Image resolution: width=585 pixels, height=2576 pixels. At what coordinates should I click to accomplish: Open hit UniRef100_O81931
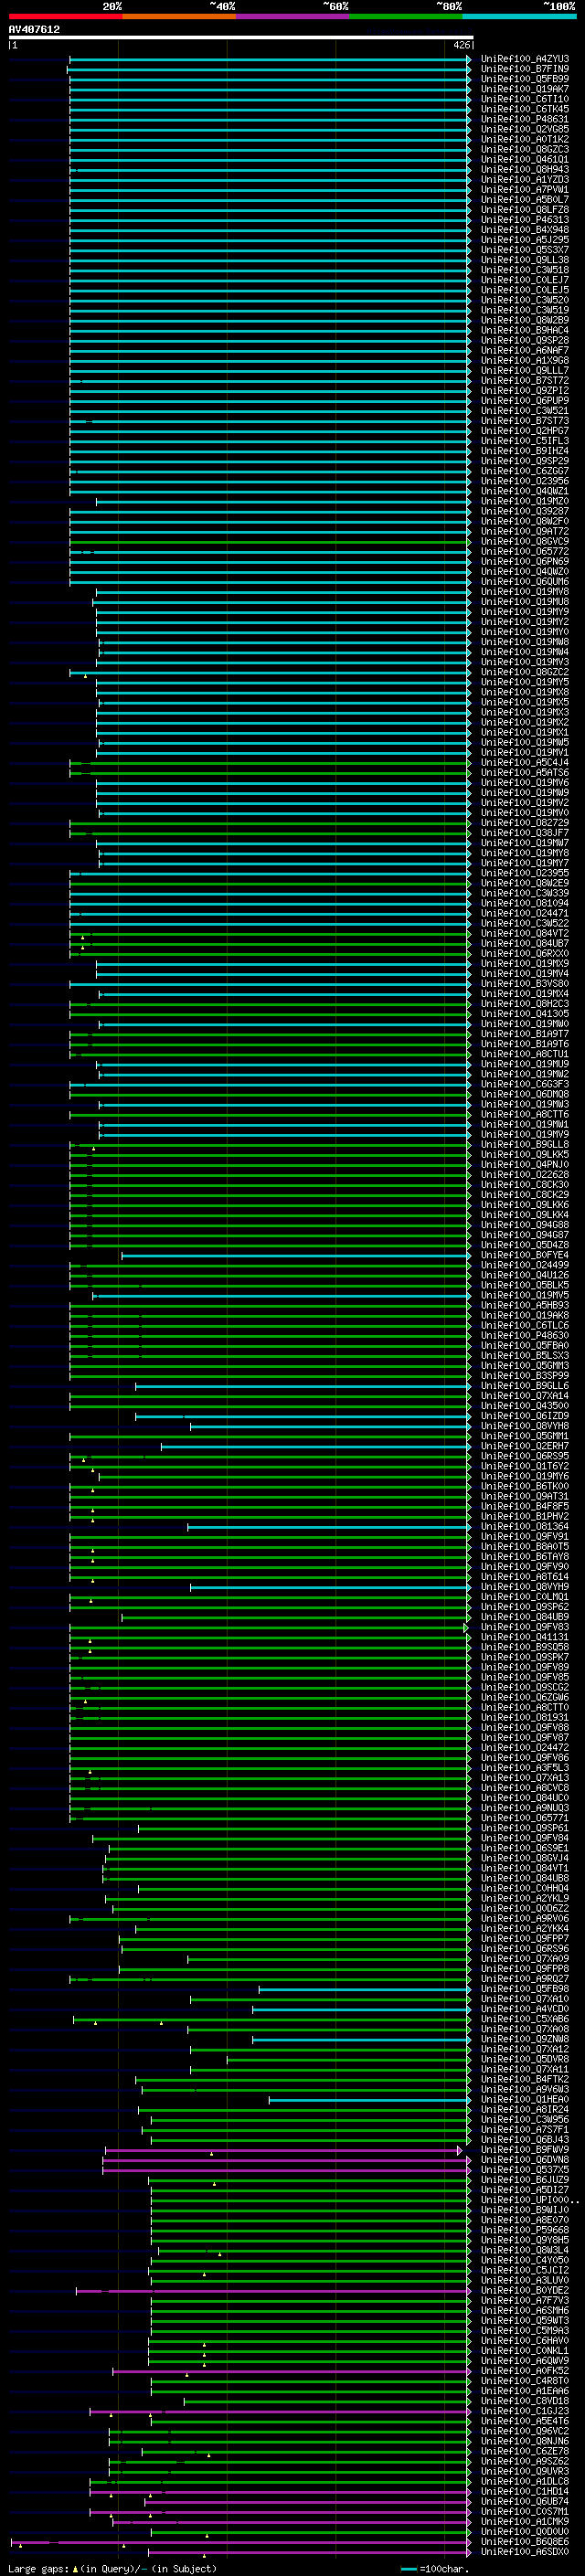point(525,1718)
